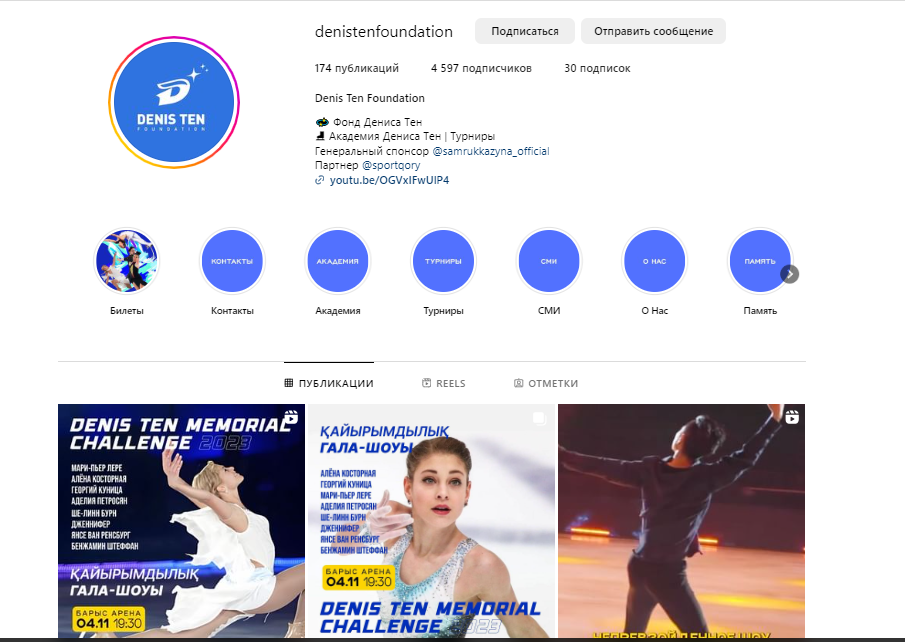Viewport: 905px width, 642px height.
Task: Open the Билеты story highlight
Action: 127,261
